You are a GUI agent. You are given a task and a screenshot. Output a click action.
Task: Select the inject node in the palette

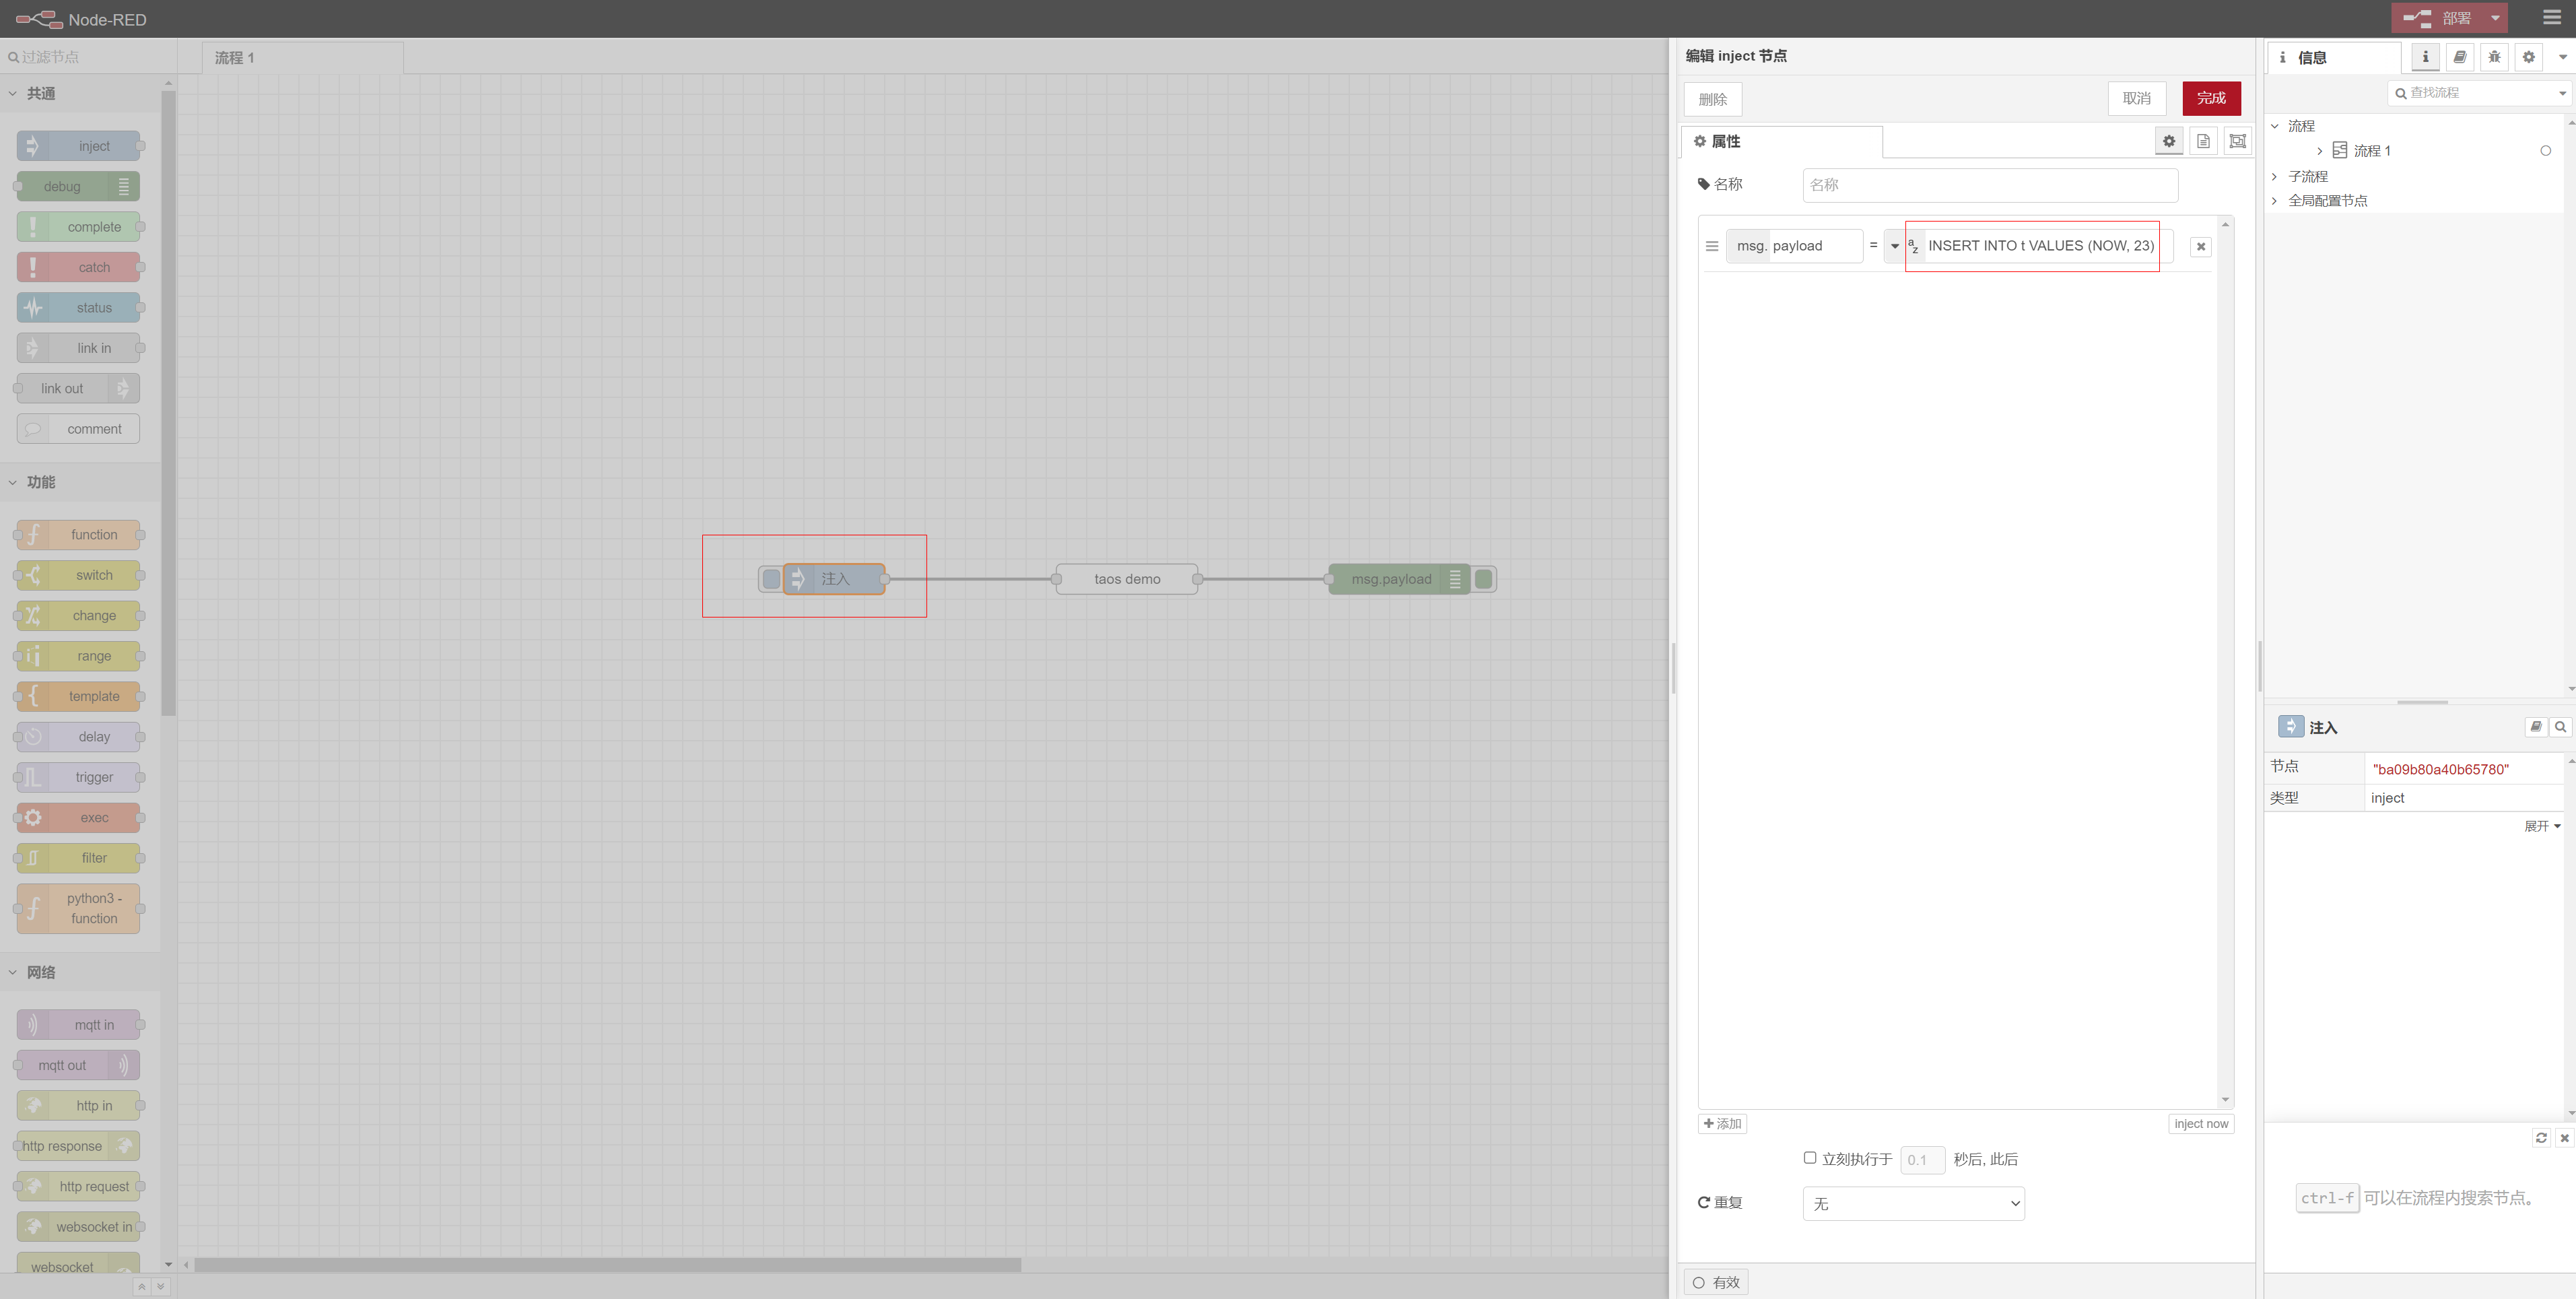click(x=77, y=145)
